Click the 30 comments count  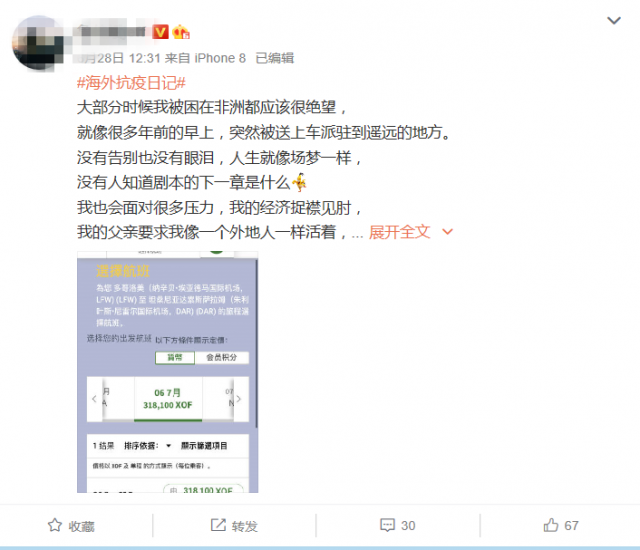408,526
